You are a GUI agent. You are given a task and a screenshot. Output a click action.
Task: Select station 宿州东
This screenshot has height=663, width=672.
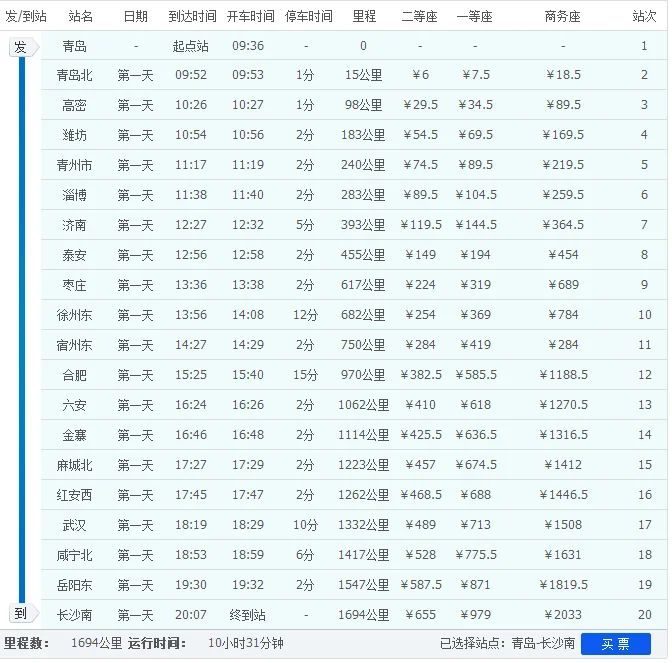coord(75,345)
